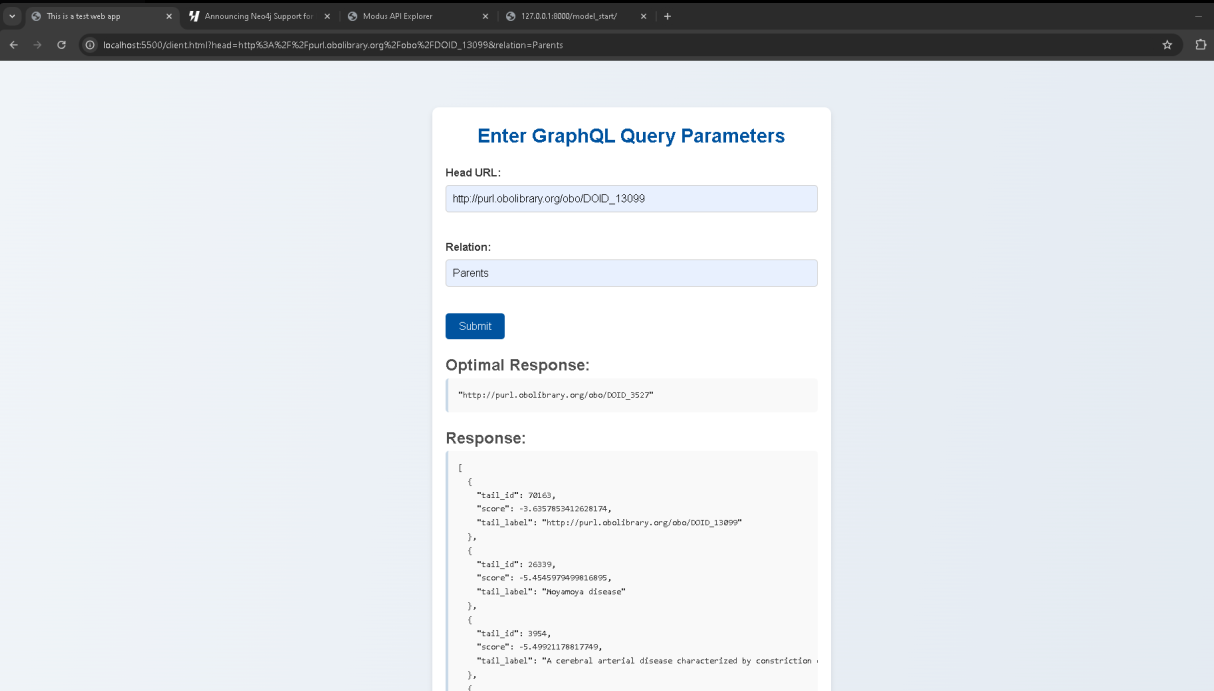The image size is (1214, 691).
Task: Submit the GraphQL query form
Action: tap(475, 326)
